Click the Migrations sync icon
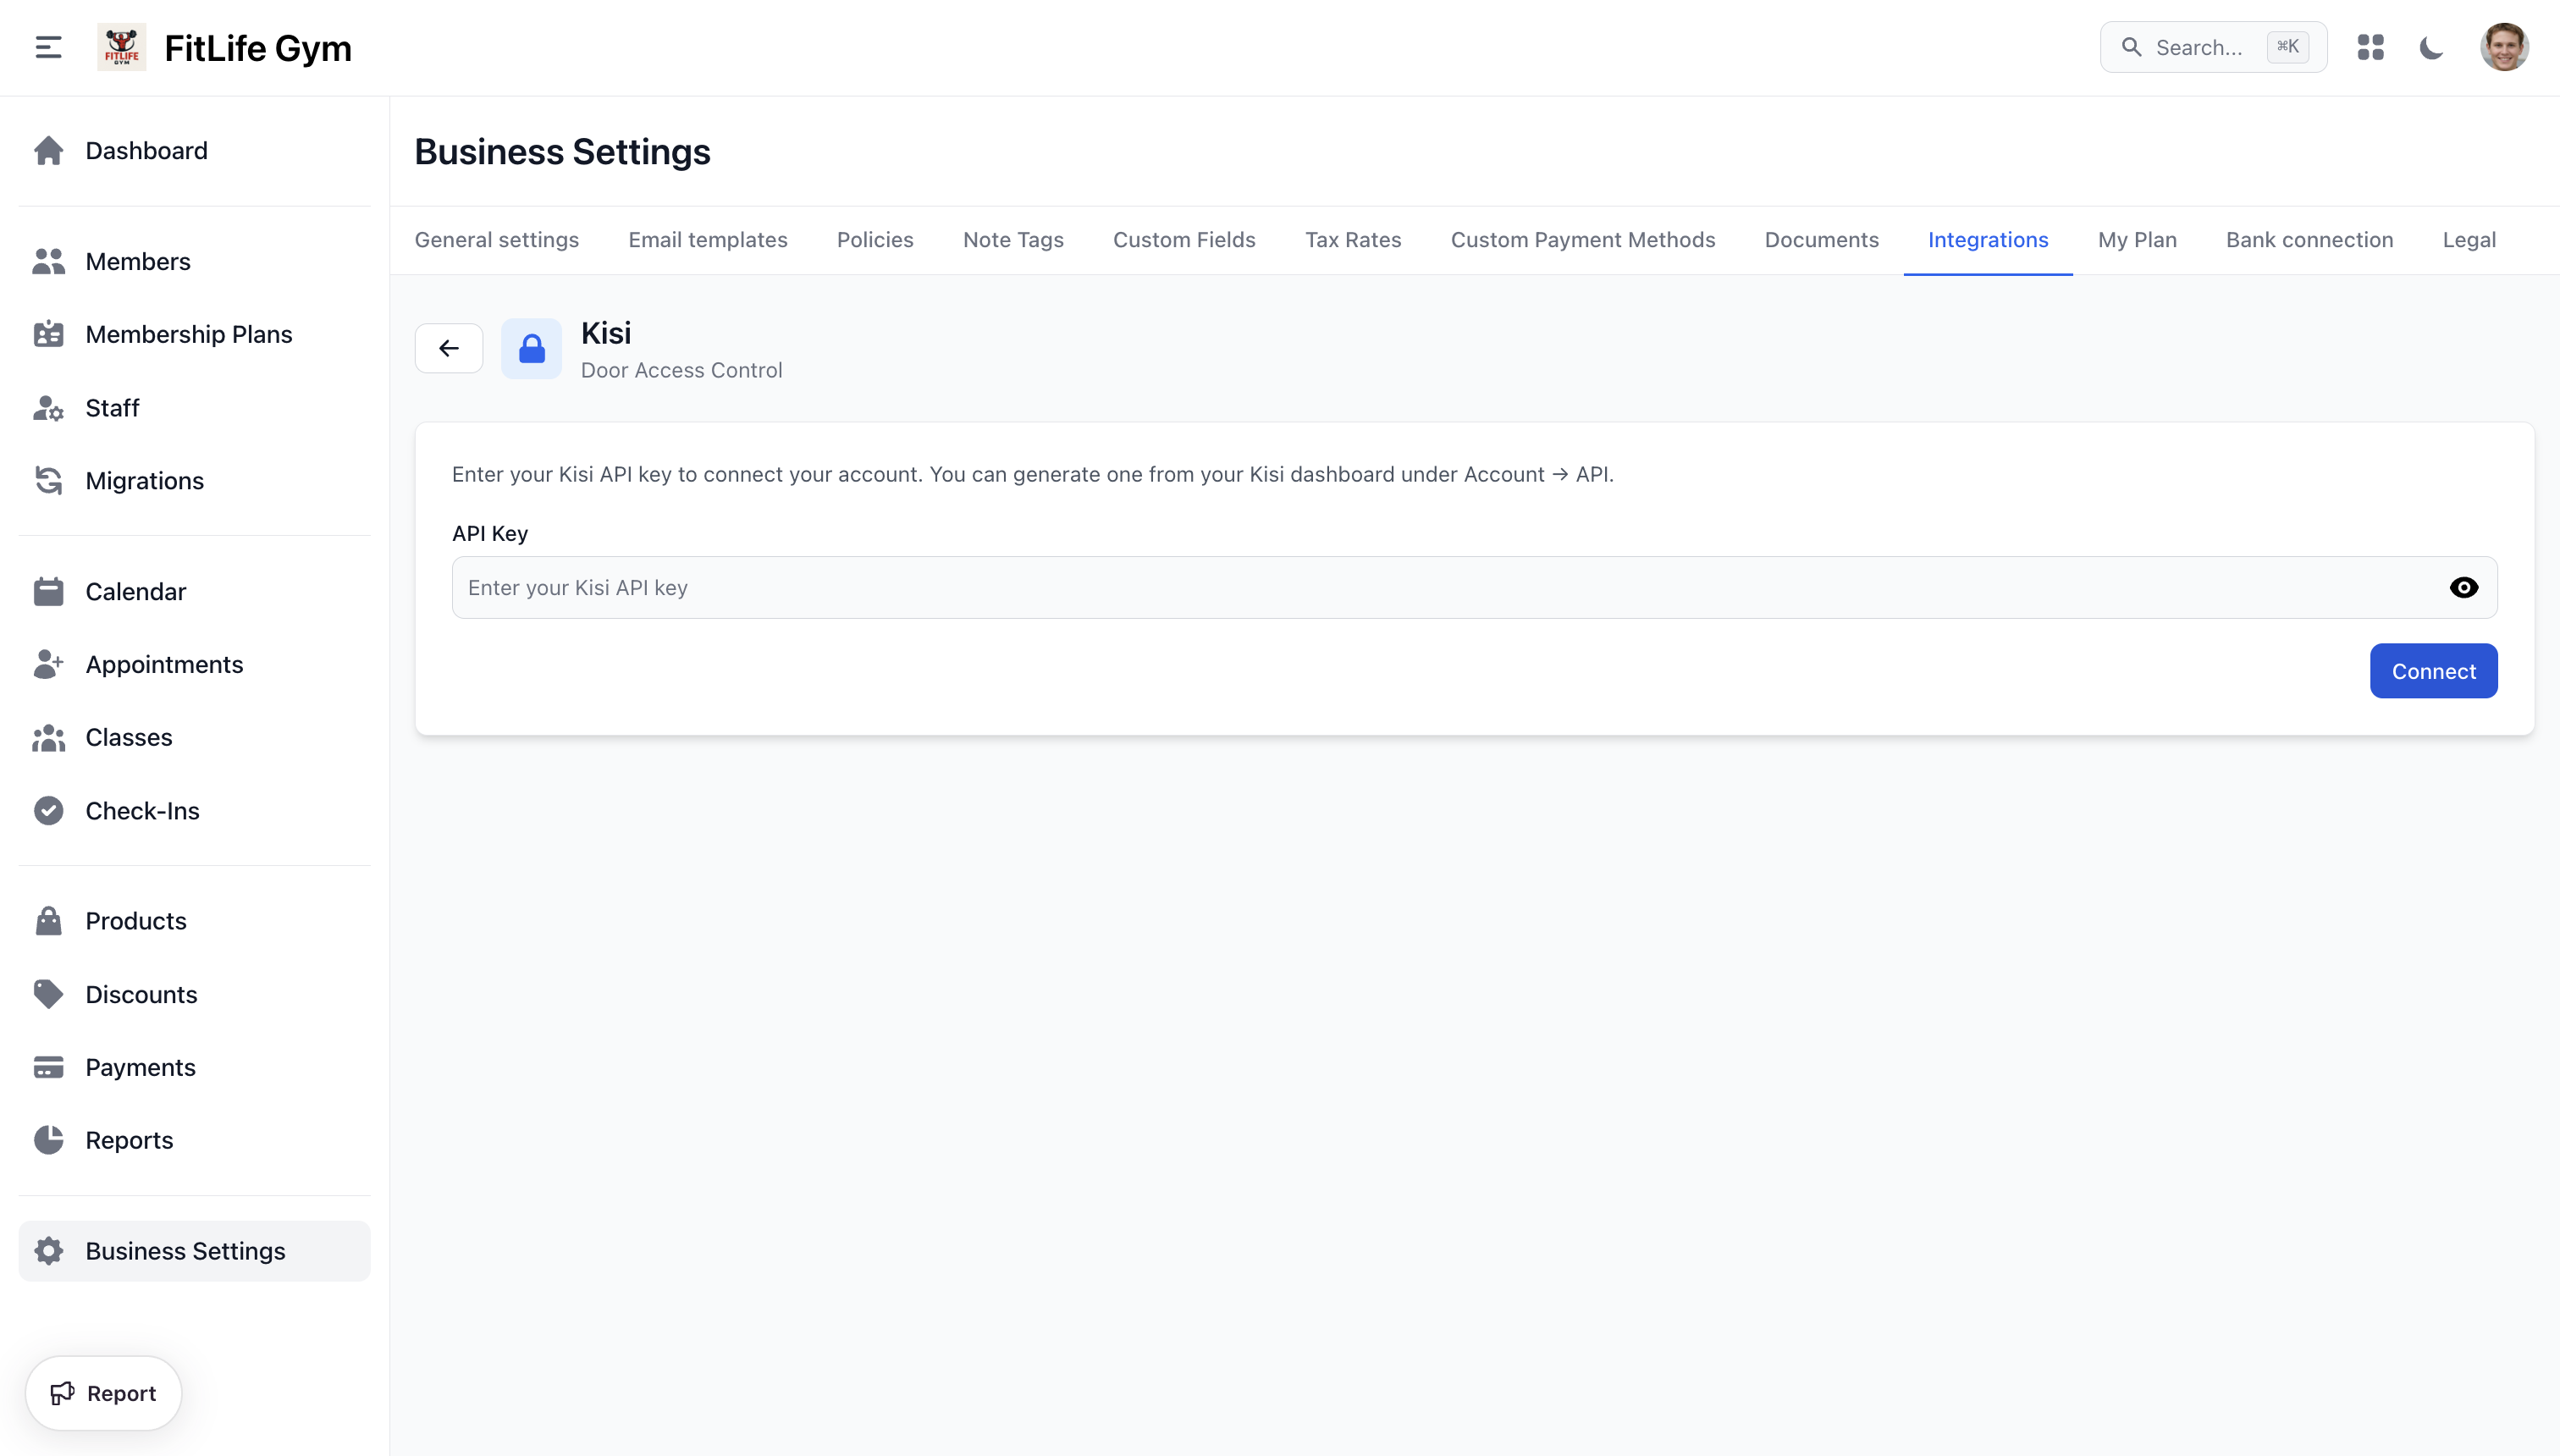Screen dimensions: 2560x1456 pos(49,480)
